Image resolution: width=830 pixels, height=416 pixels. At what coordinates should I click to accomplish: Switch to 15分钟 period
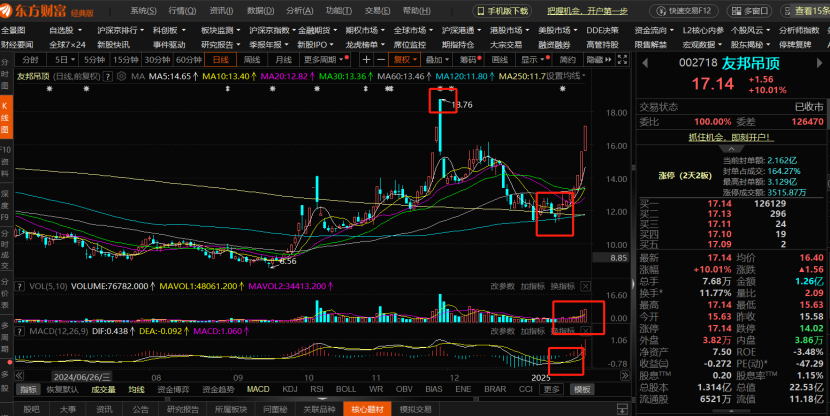126,60
